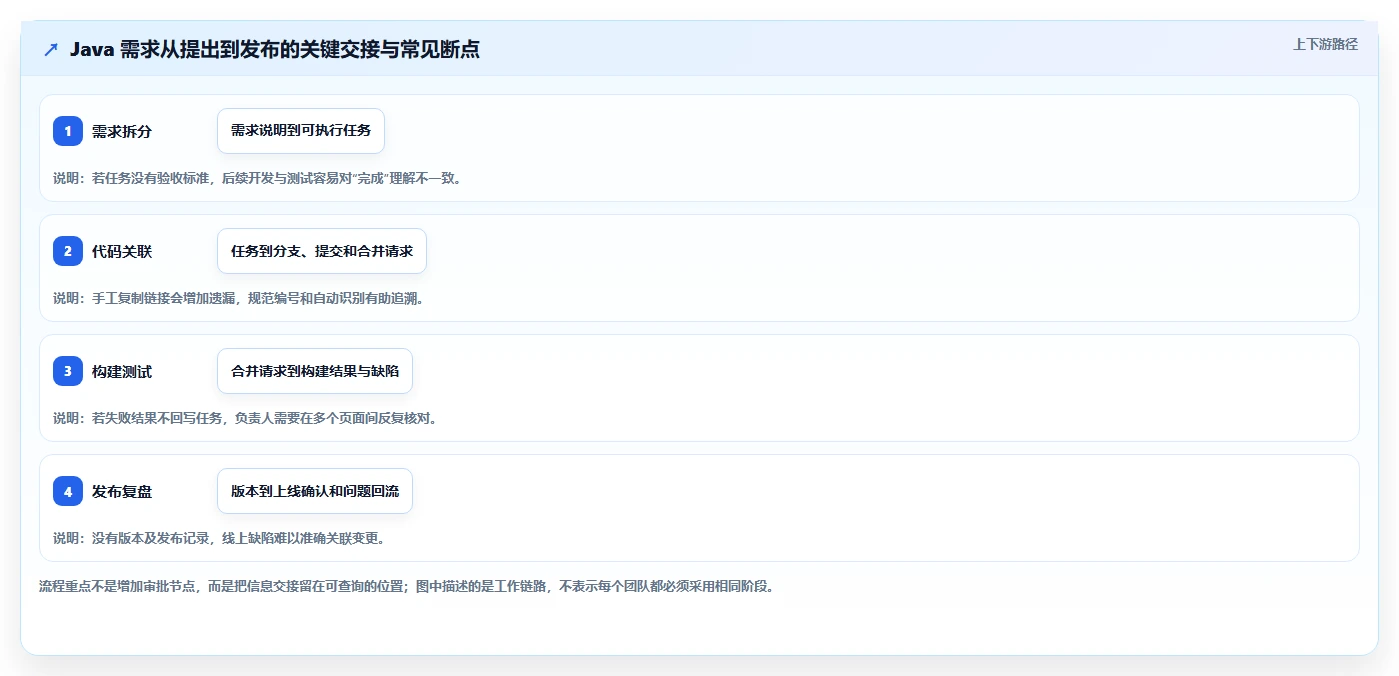Select the 版本到上线确认和问题回流 chip
This screenshot has height=676, width=1399.
tap(315, 491)
